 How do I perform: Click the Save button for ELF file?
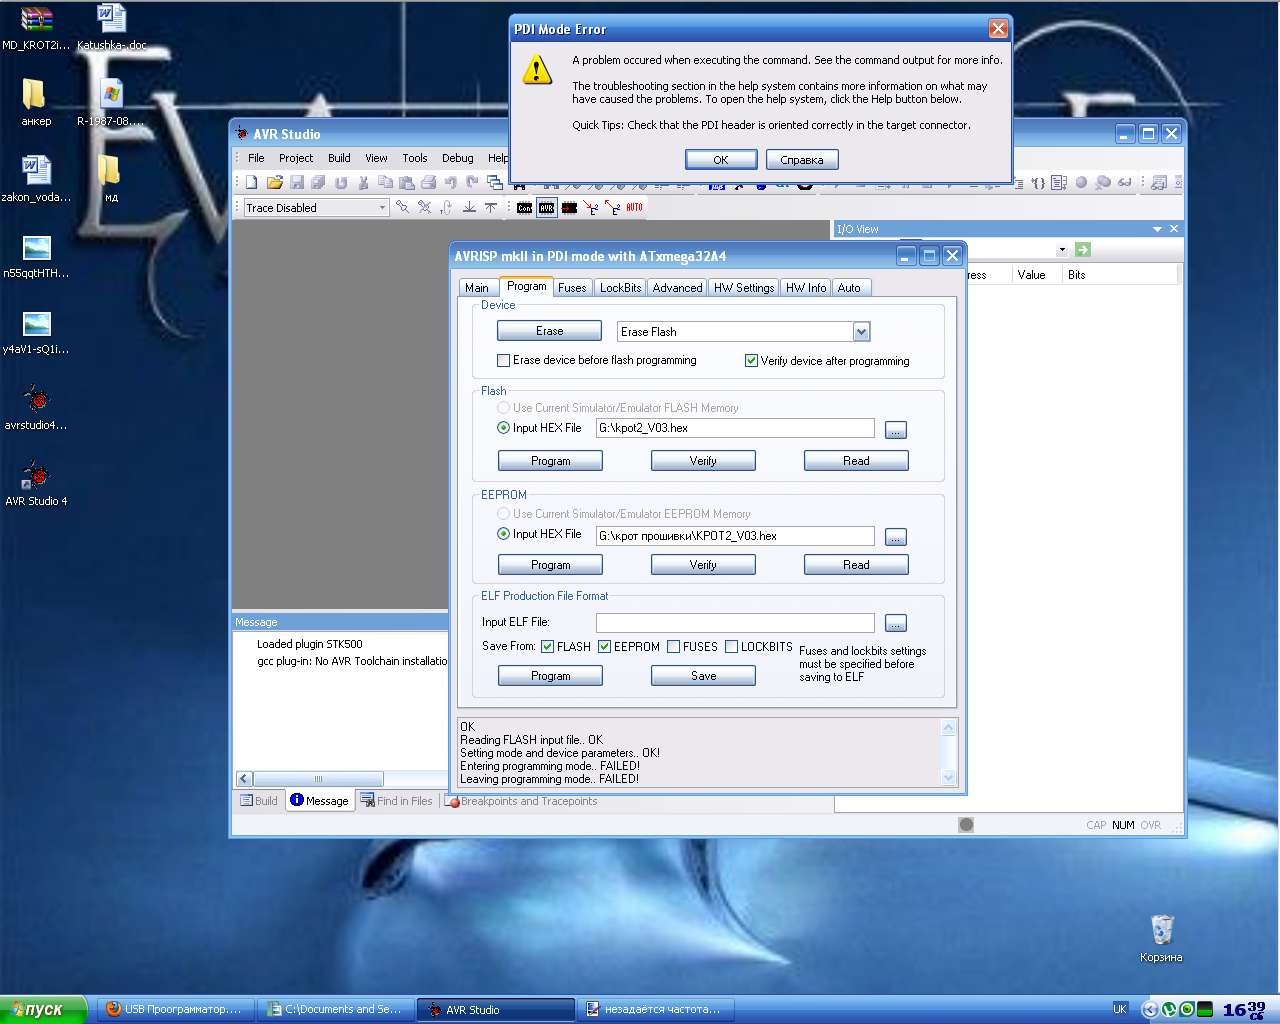[x=703, y=676]
